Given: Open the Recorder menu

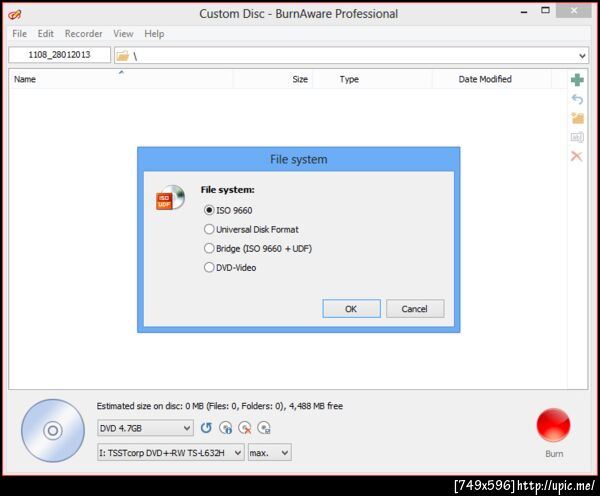Looking at the screenshot, I should coord(83,34).
